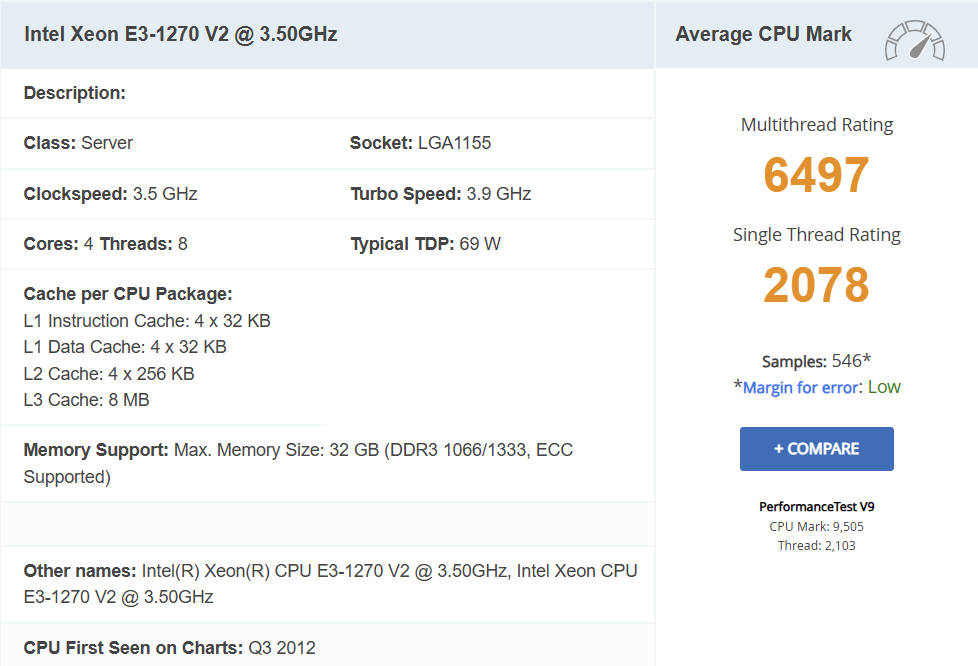Viewport: 978px width, 666px height.
Task: Click the Typical TDP 69 W field
Action: (425, 244)
